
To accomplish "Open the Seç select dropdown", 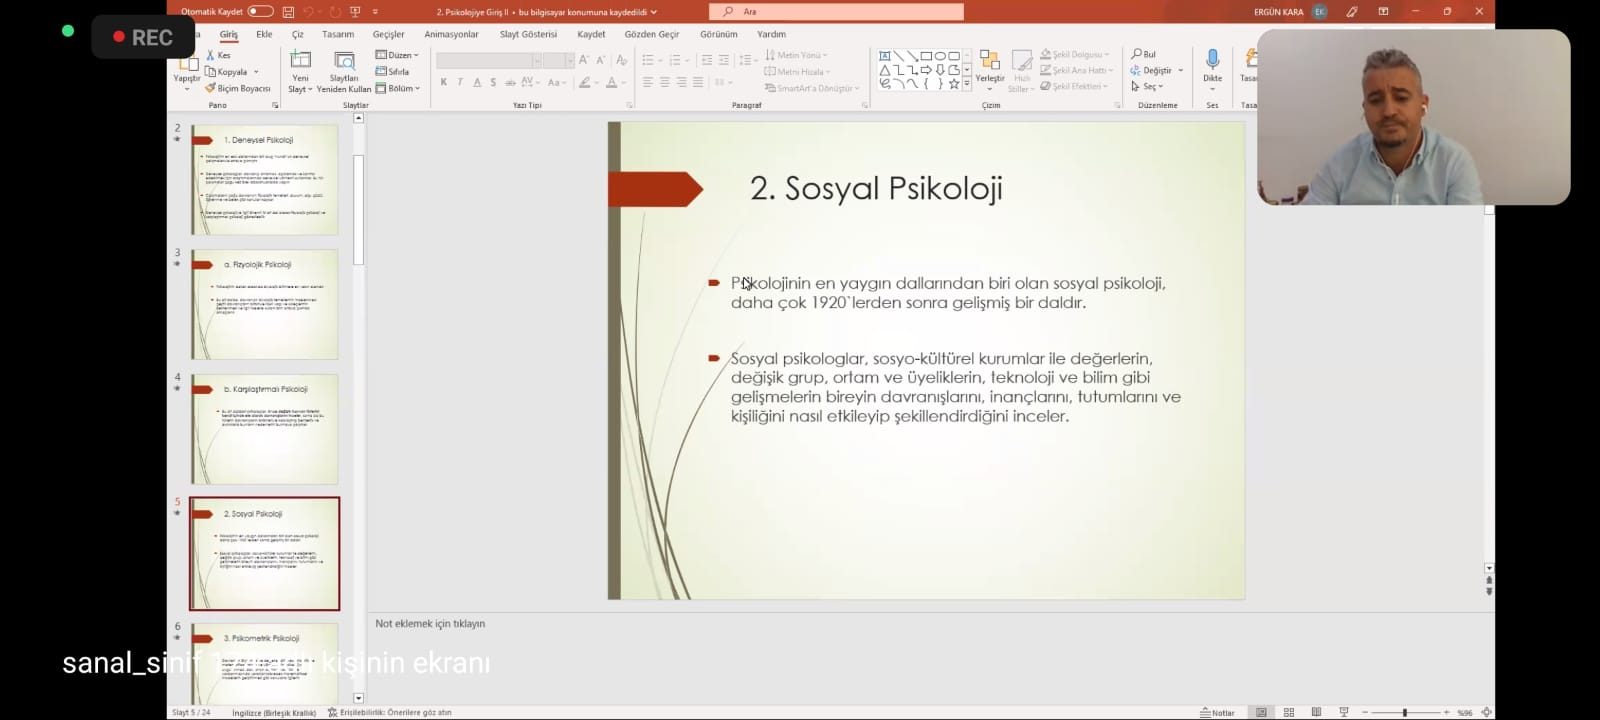I will (1147, 87).
